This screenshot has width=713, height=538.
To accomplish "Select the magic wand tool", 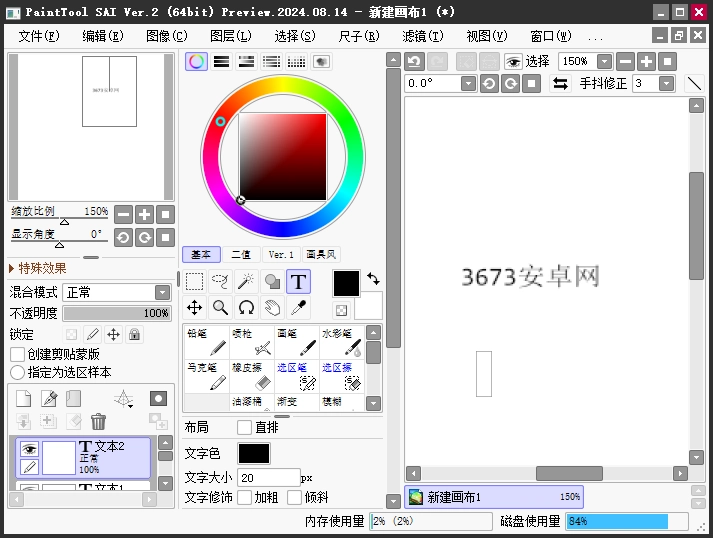I will pyautogui.click(x=246, y=282).
